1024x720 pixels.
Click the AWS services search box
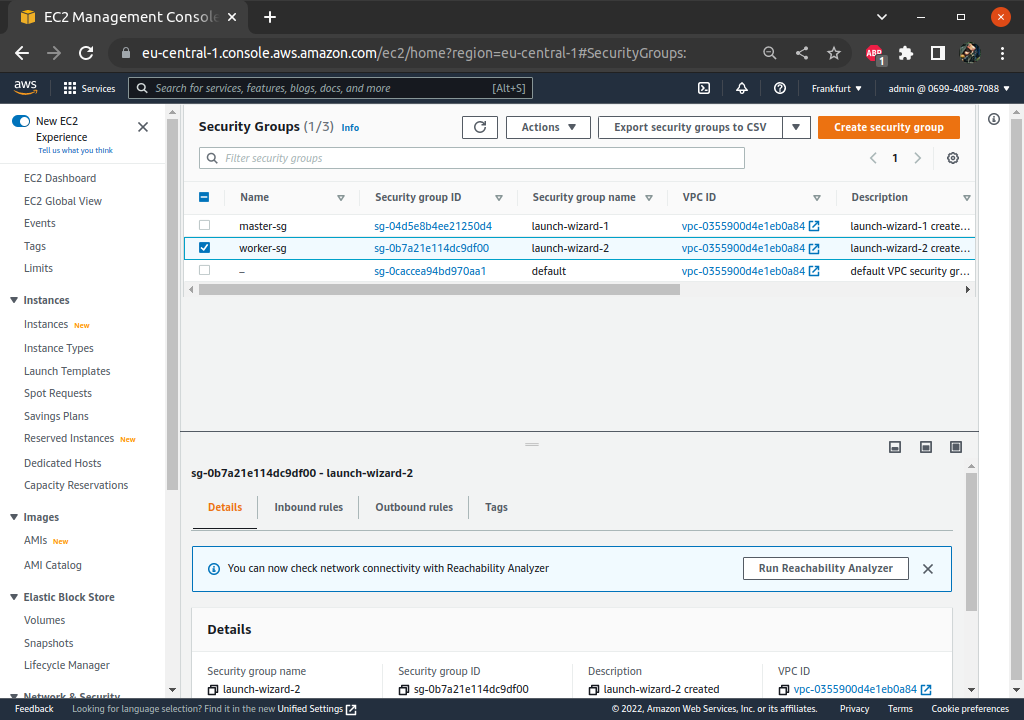pyautogui.click(x=330, y=88)
